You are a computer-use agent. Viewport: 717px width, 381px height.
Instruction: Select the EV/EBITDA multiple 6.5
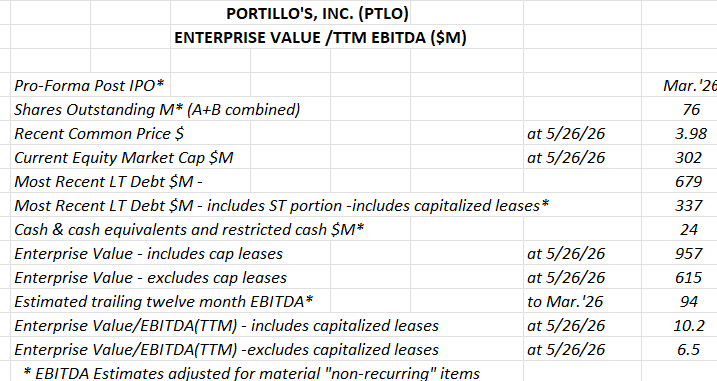pos(689,349)
